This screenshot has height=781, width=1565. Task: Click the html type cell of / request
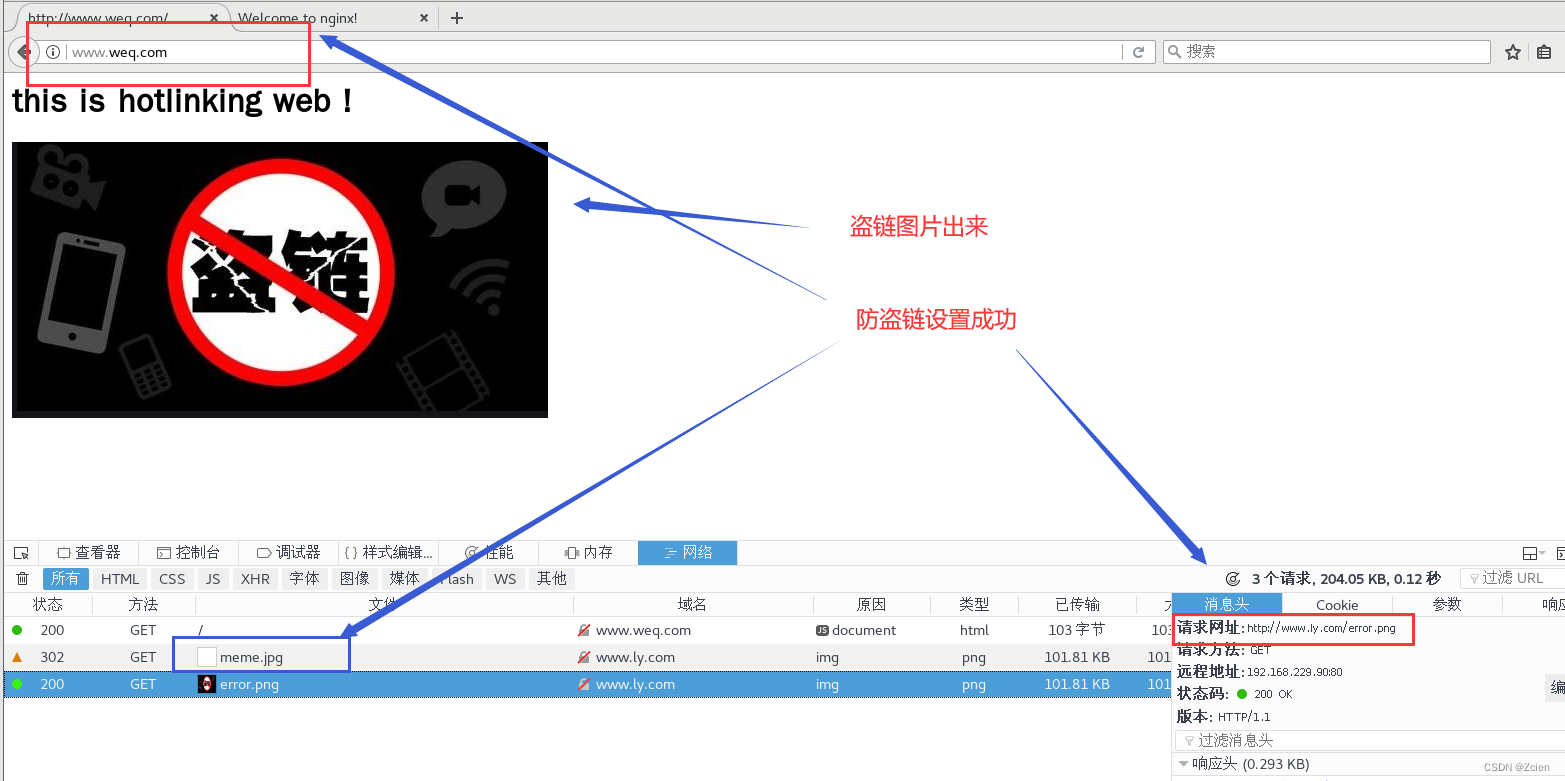coord(974,631)
